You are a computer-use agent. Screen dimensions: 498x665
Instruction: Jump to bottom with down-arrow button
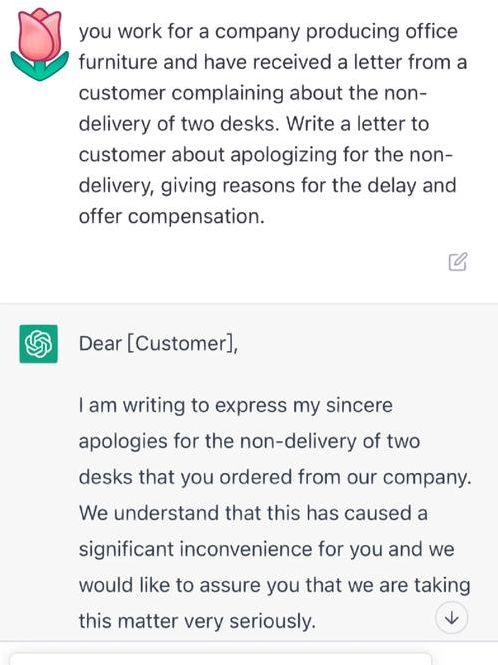pyautogui.click(x=451, y=618)
